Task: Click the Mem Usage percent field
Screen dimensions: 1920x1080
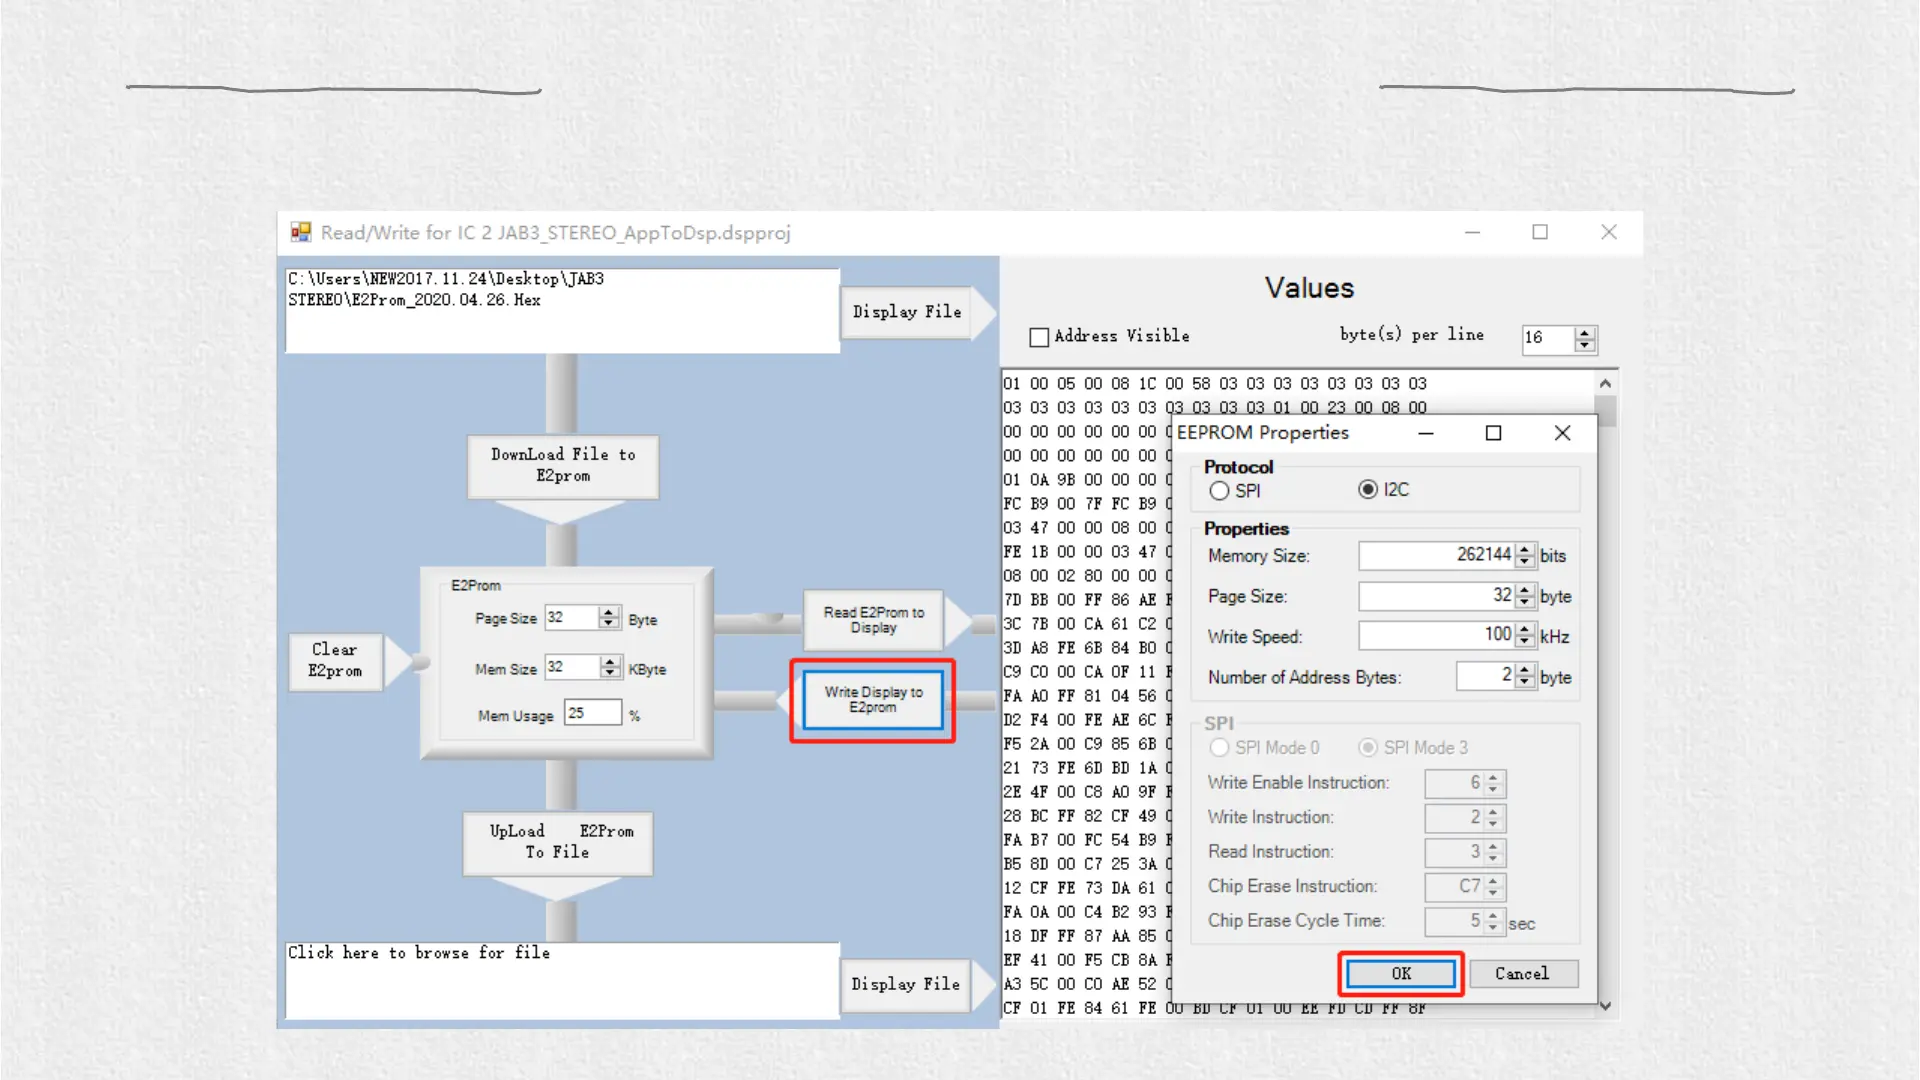Action: click(x=592, y=713)
